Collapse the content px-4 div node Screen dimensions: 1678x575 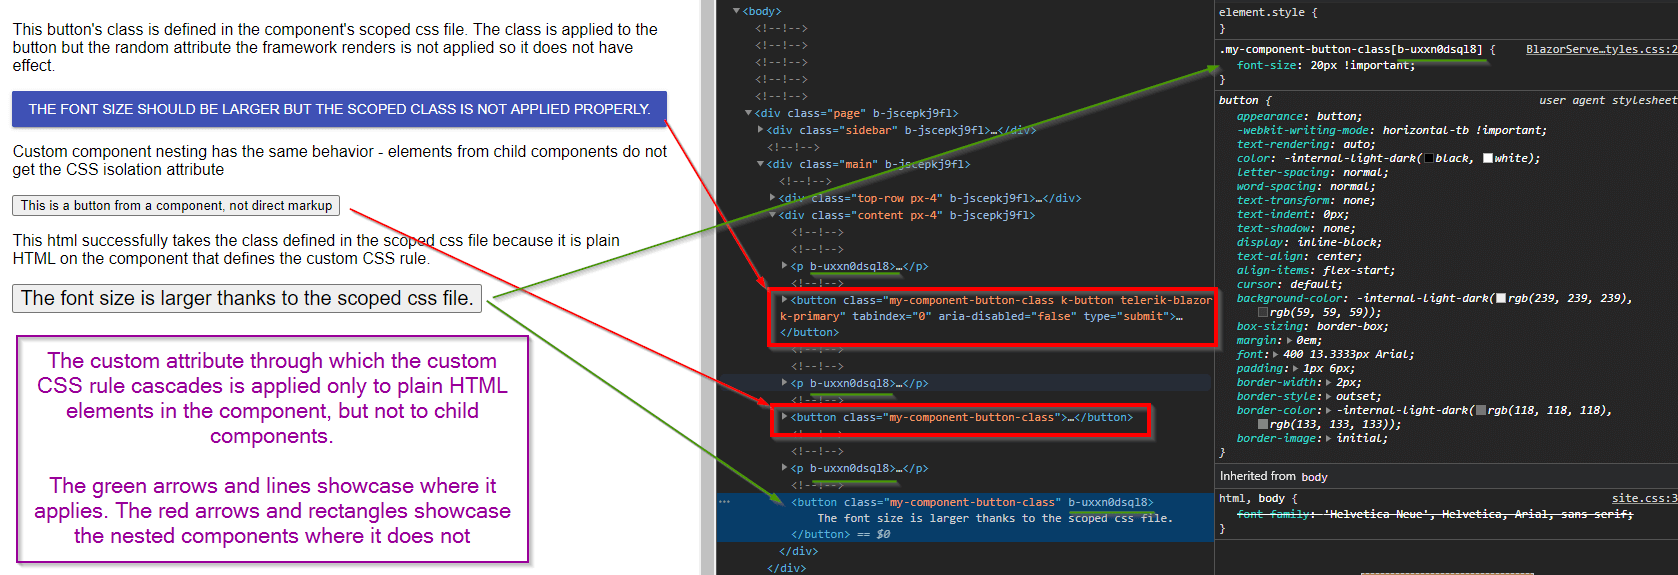pyautogui.click(x=773, y=215)
